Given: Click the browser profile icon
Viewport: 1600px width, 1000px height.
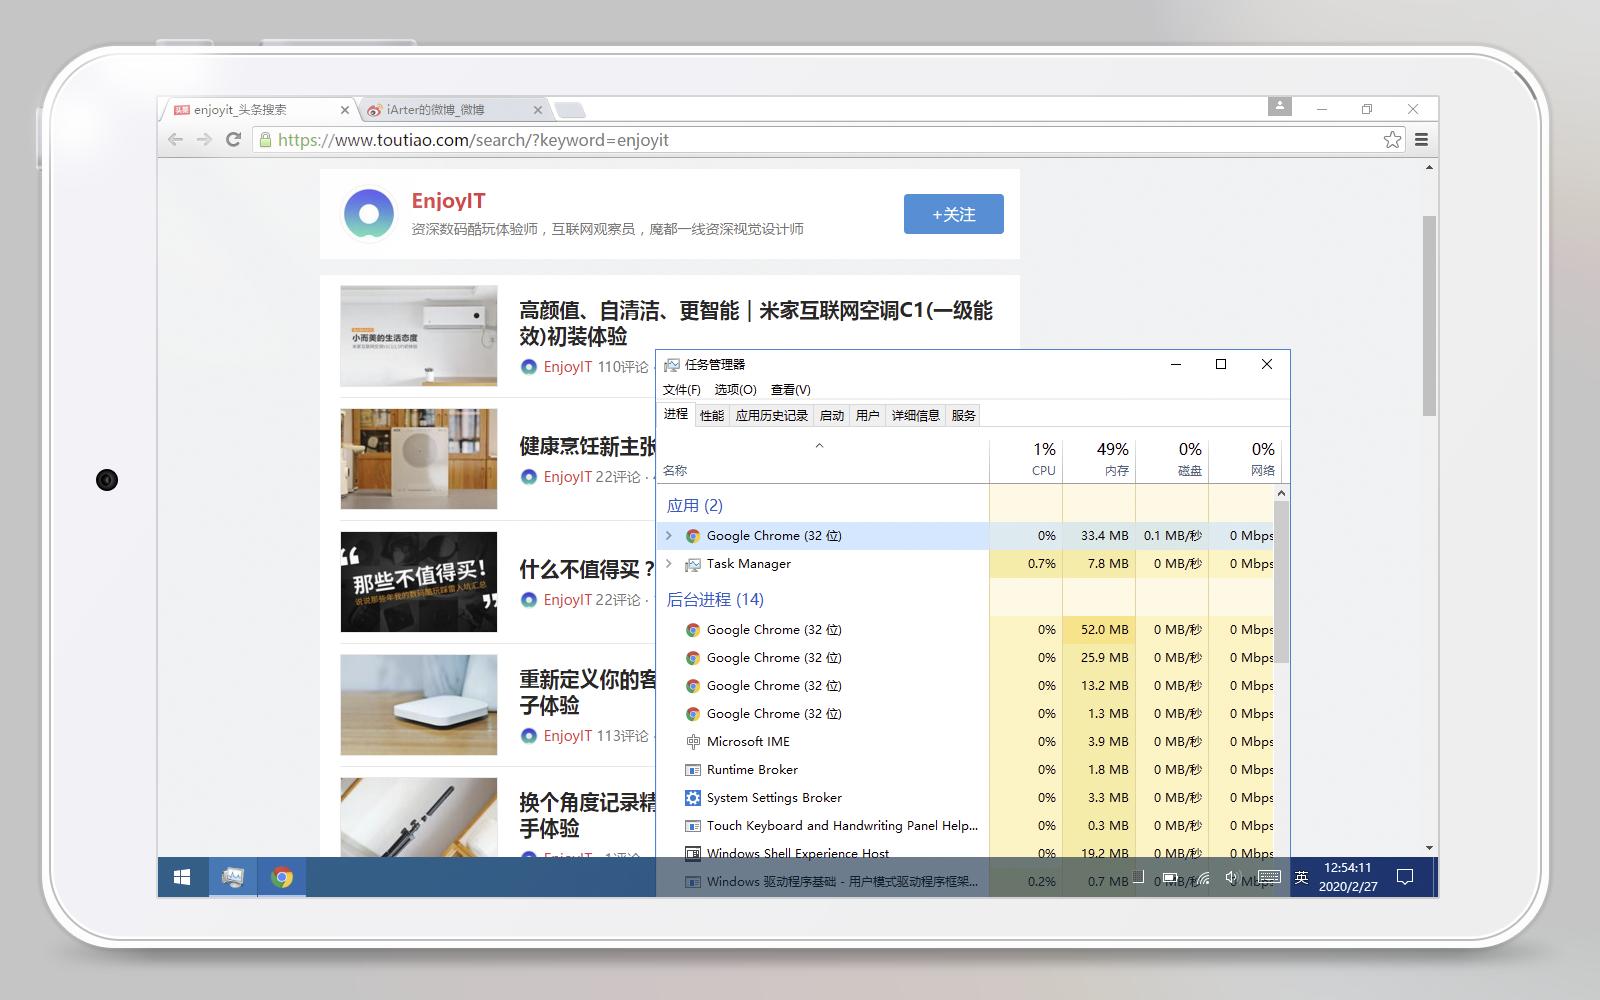Looking at the screenshot, I should click(1281, 107).
